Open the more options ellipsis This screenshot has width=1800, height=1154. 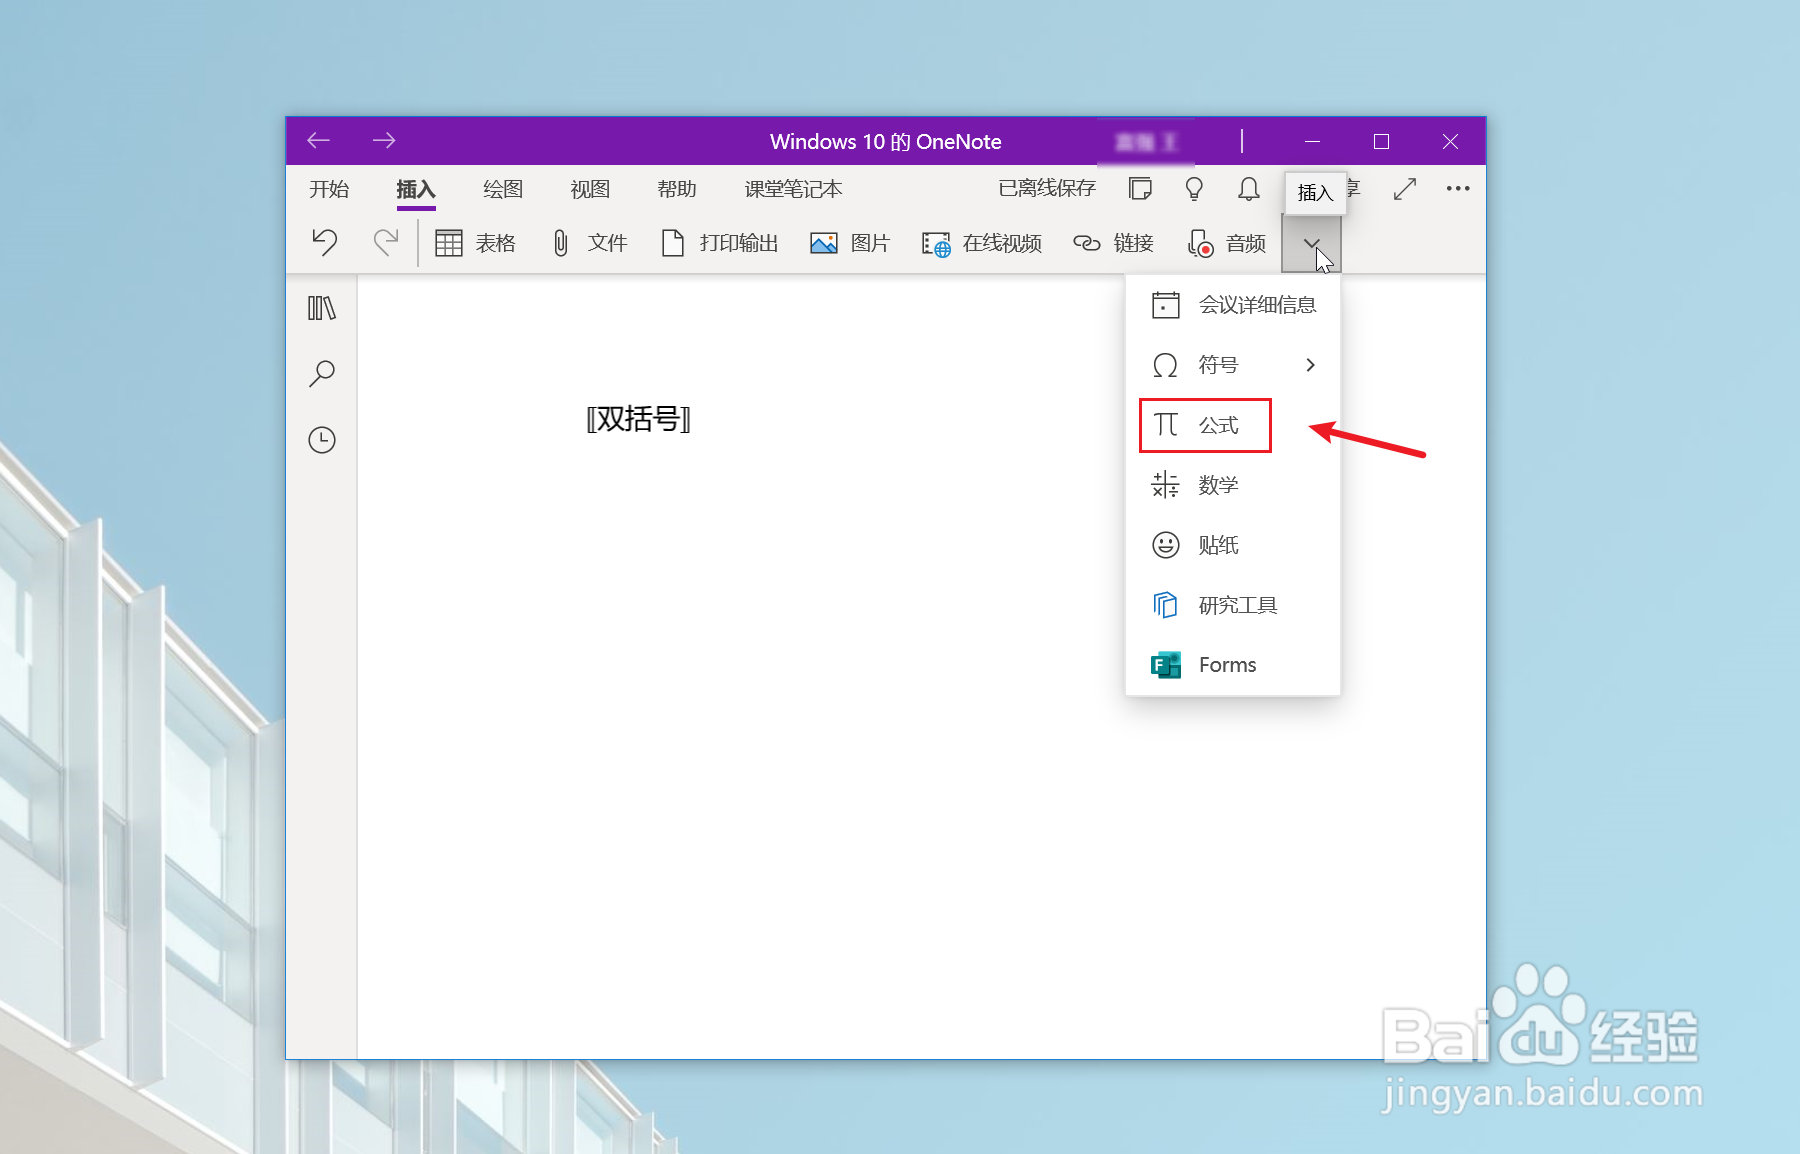pyautogui.click(x=1458, y=188)
